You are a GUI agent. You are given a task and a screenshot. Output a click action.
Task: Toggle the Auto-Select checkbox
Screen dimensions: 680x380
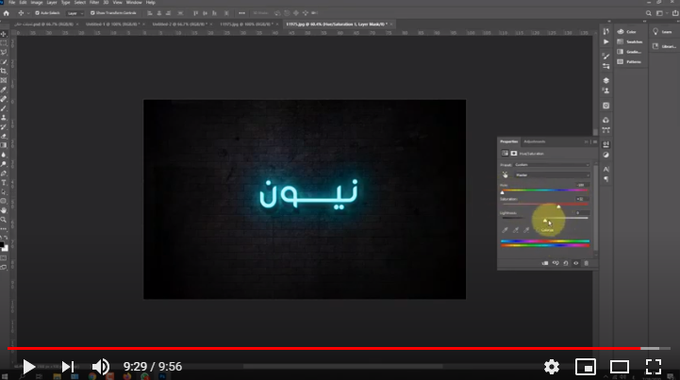[37, 13]
